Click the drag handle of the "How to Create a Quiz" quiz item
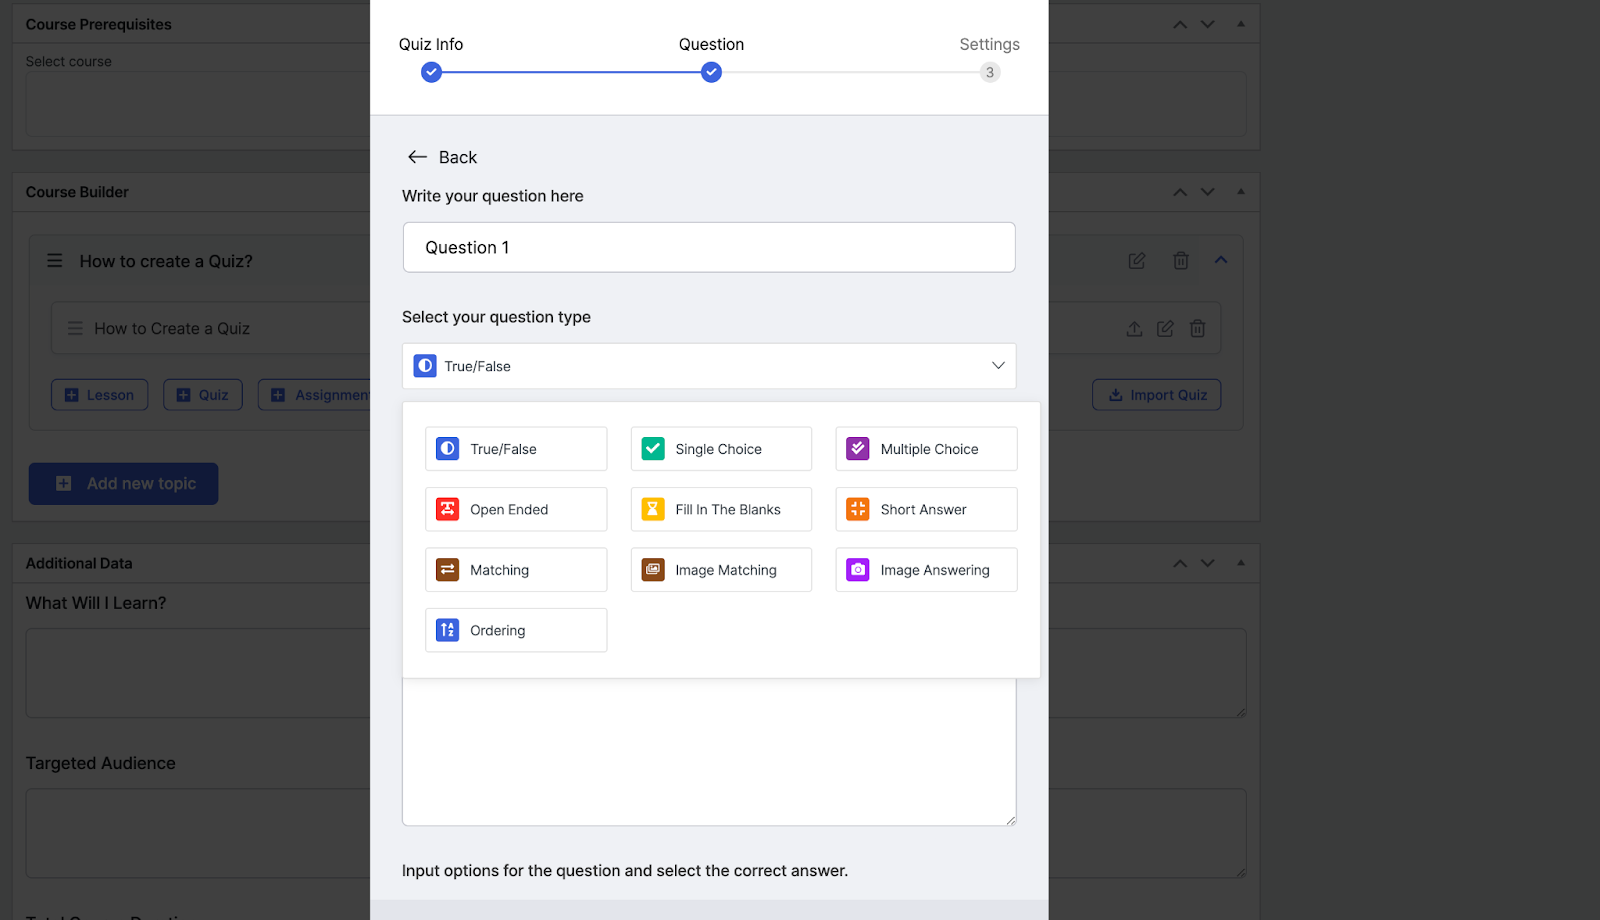This screenshot has height=920, width=1600. pyautogui.click(x=75, y=328)
